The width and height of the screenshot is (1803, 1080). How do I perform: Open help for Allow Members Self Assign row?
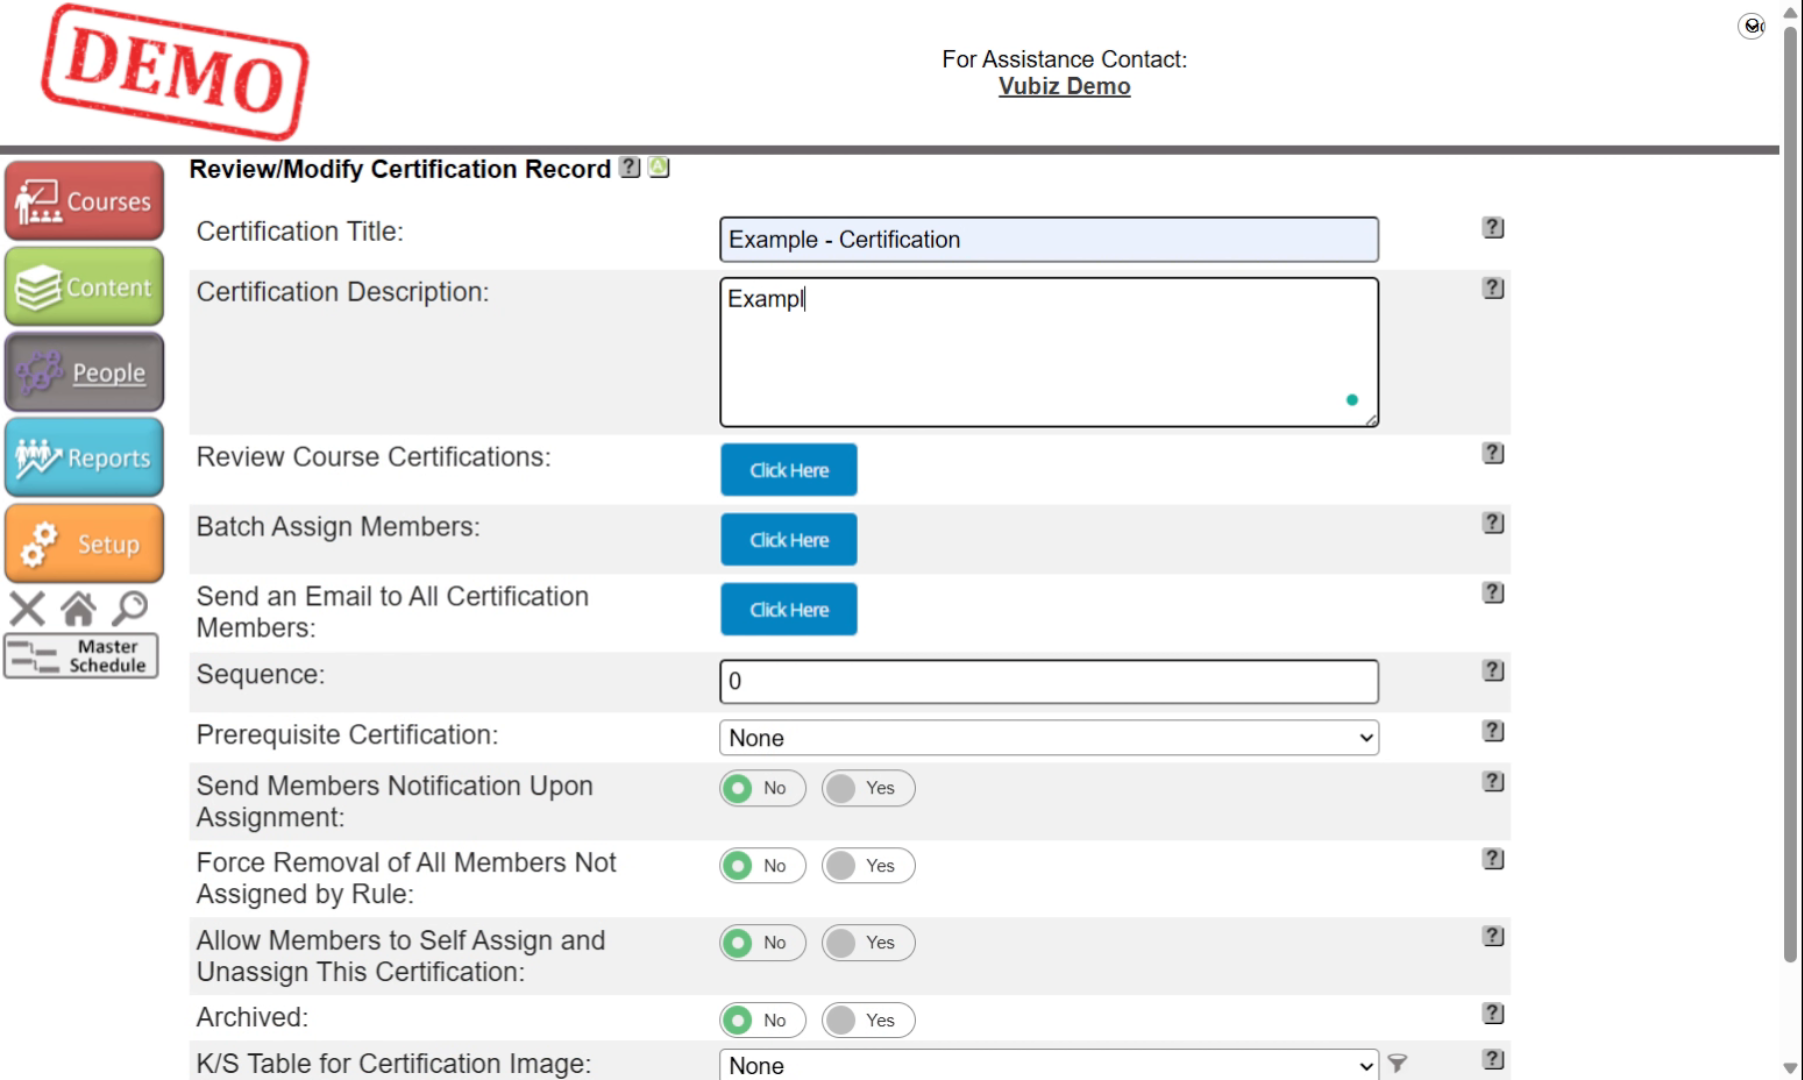click(x=1493, y=936)
